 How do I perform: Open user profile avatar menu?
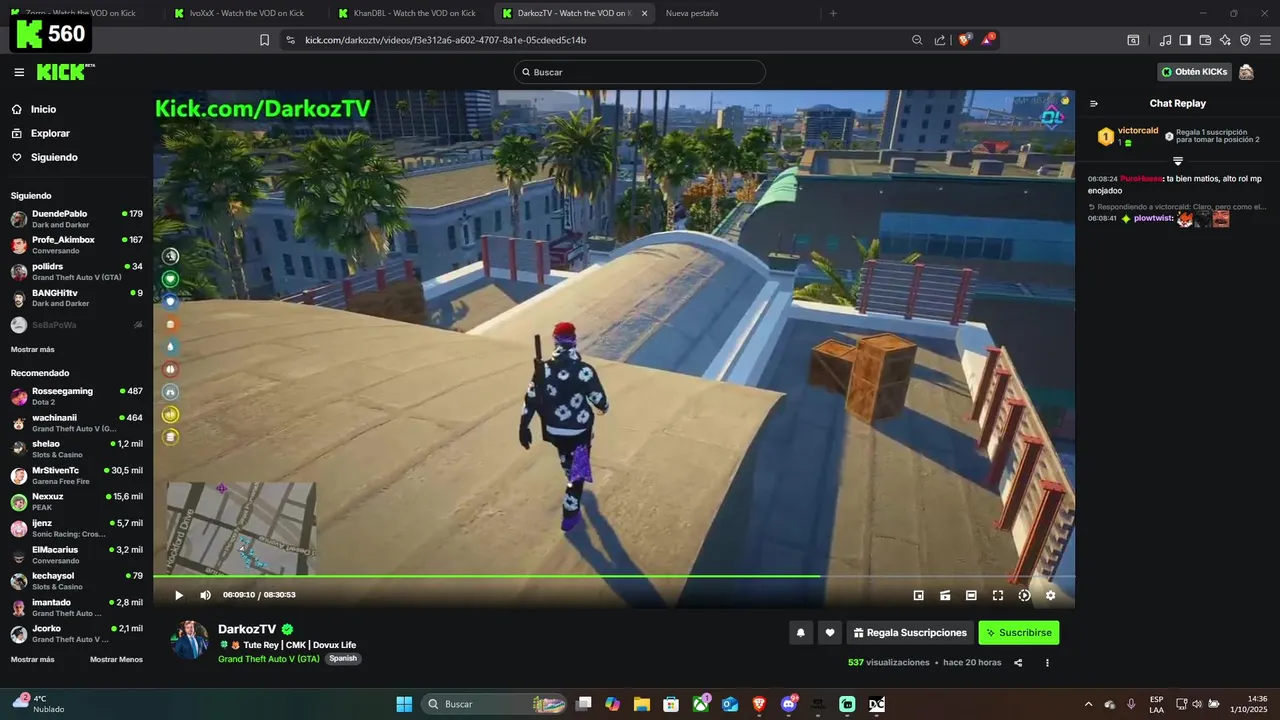(1246, 72)
